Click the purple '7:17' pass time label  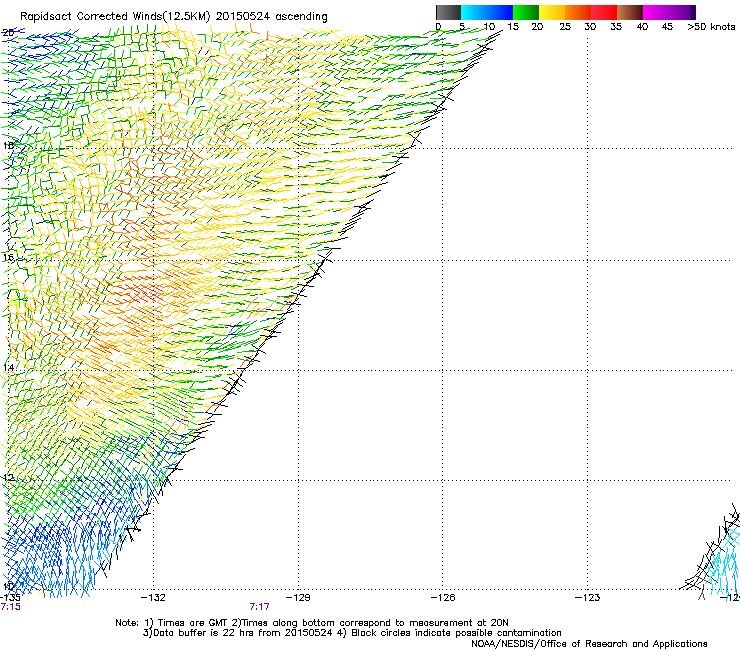tap(260, 607)
